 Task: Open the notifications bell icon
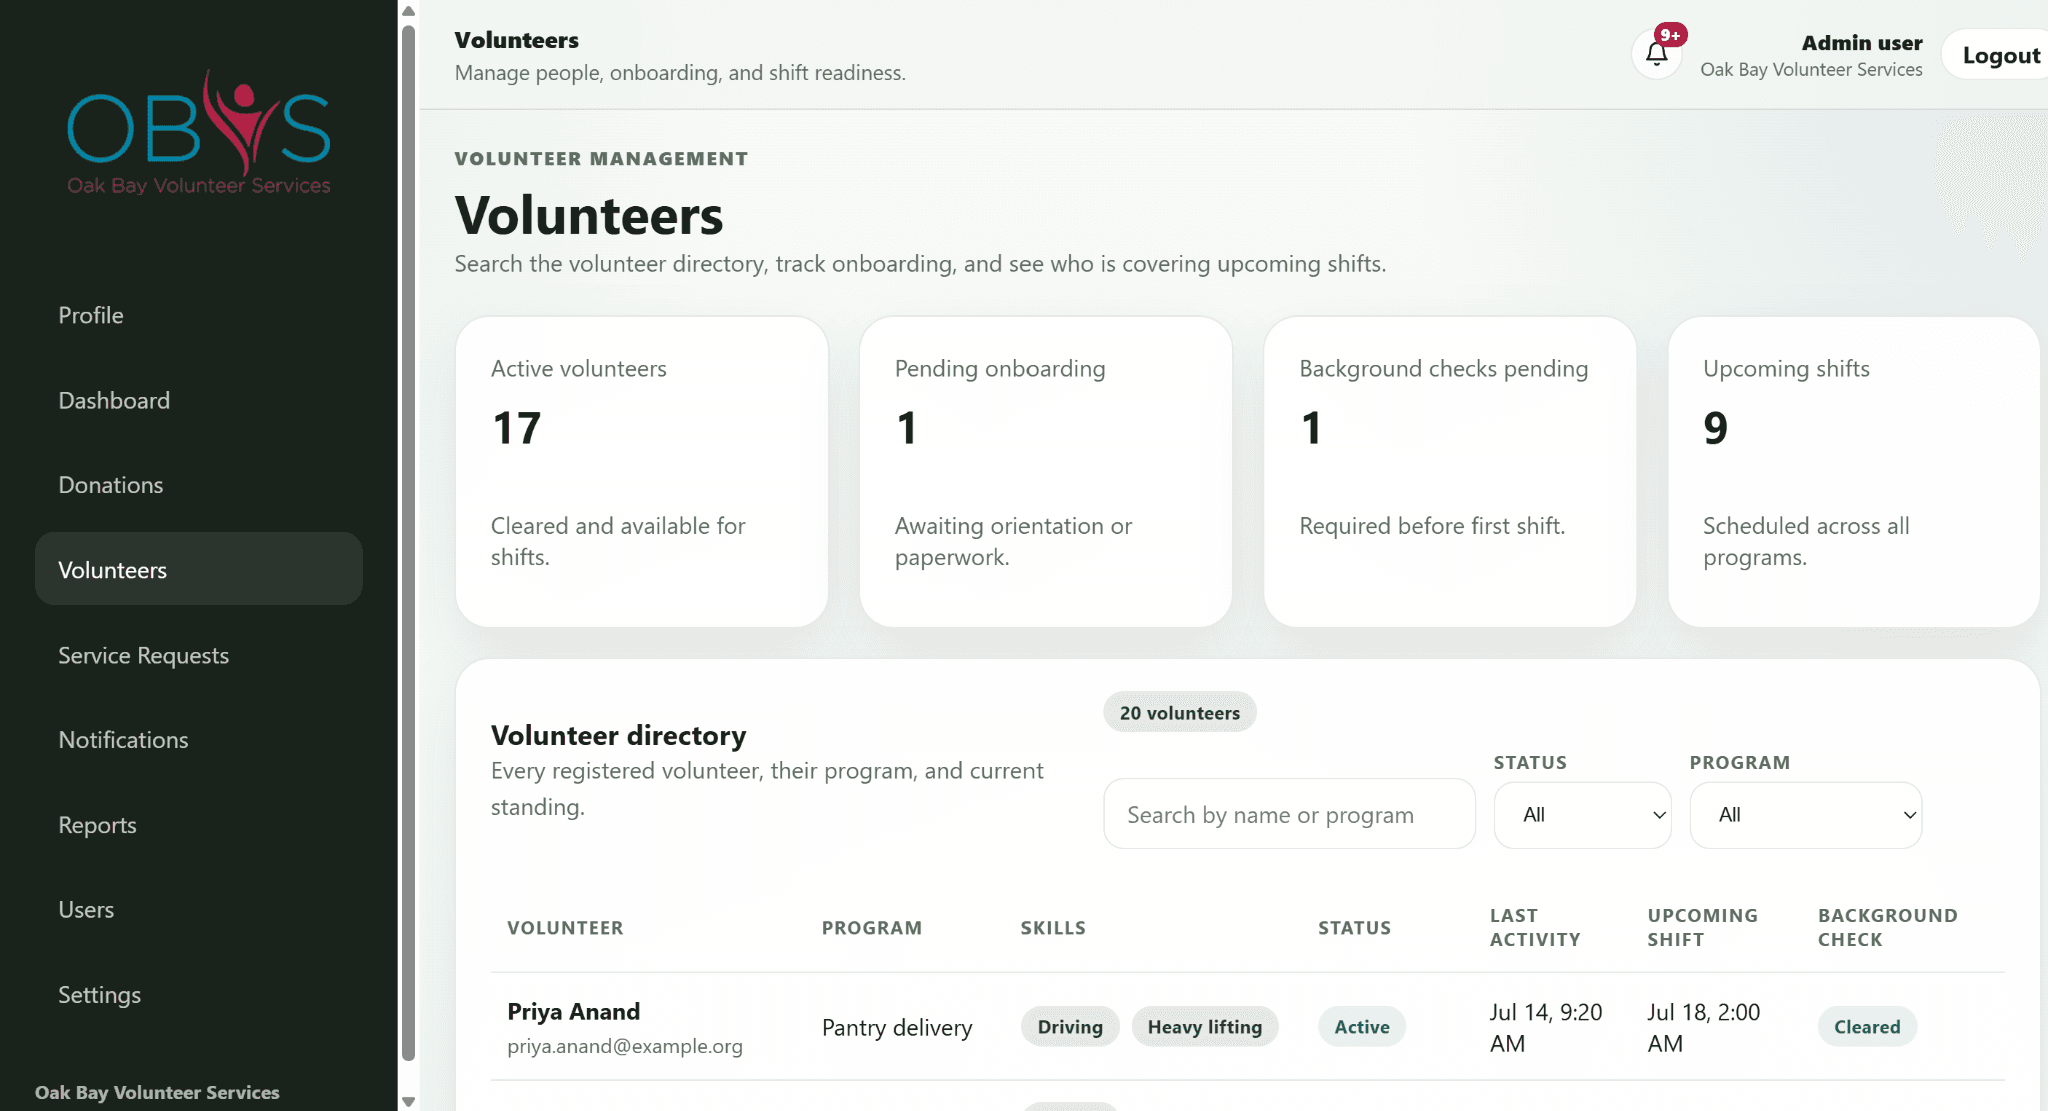coord(1656,55)
